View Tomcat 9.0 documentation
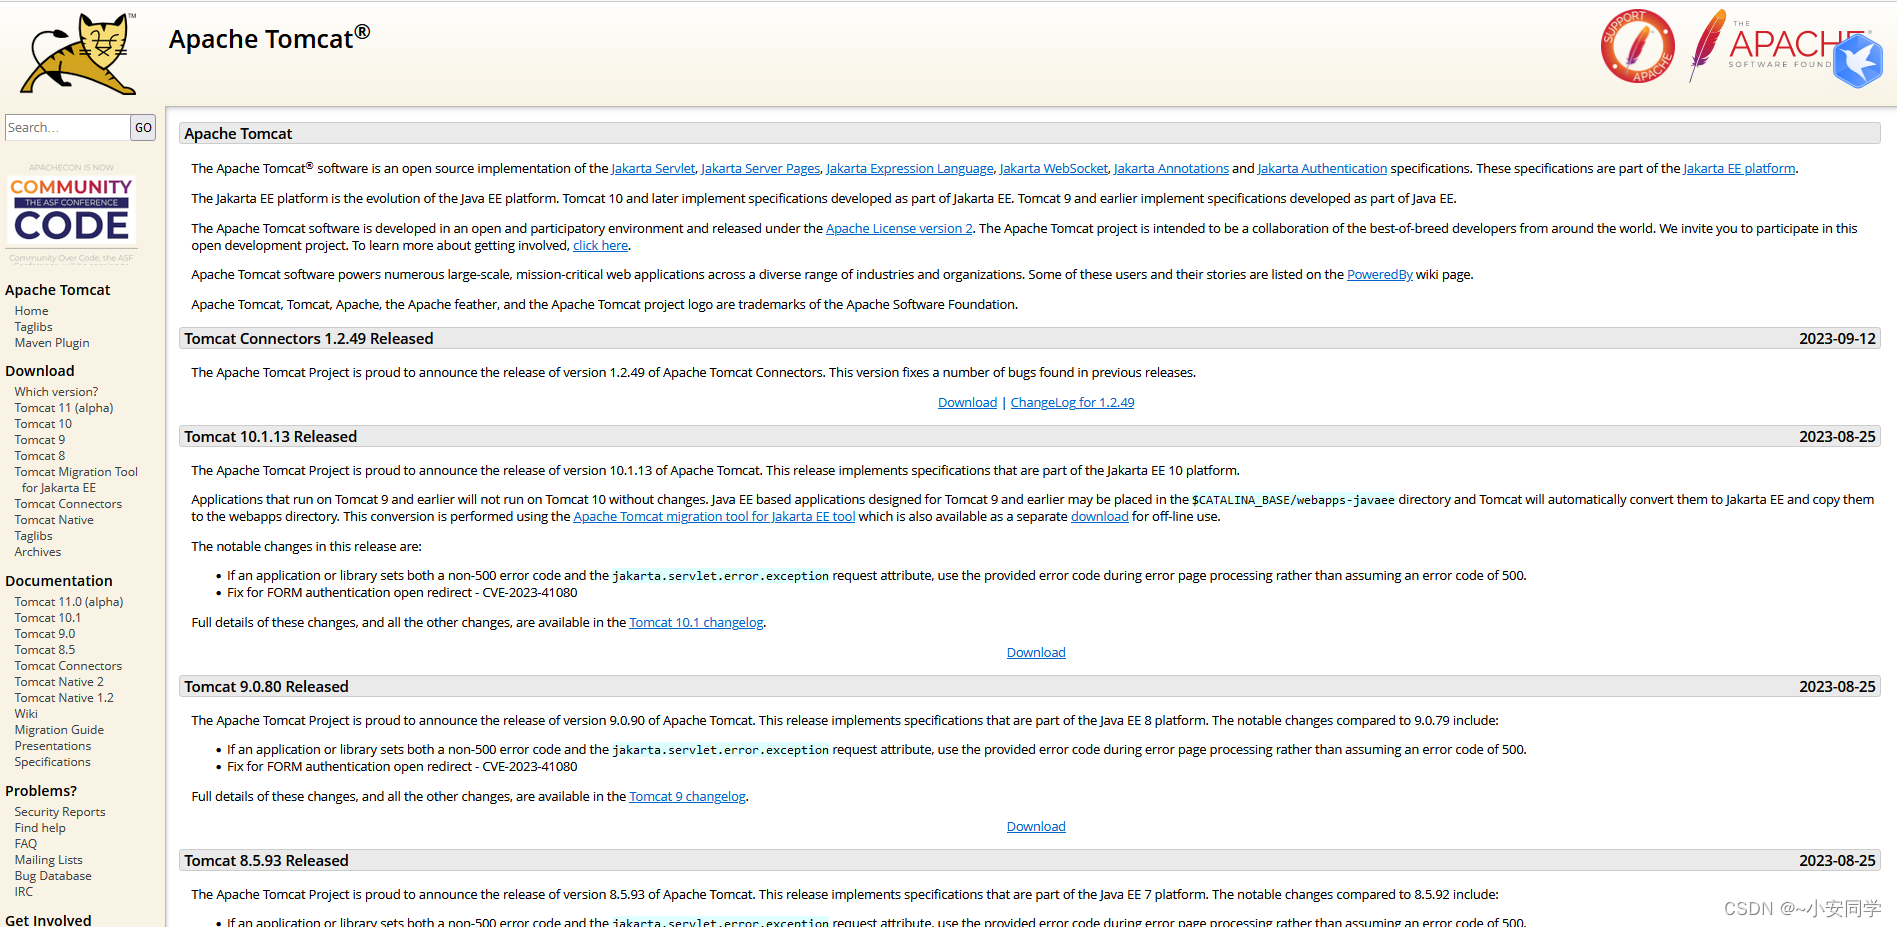This screenshot has height=927, width=1897. (45, 634)
